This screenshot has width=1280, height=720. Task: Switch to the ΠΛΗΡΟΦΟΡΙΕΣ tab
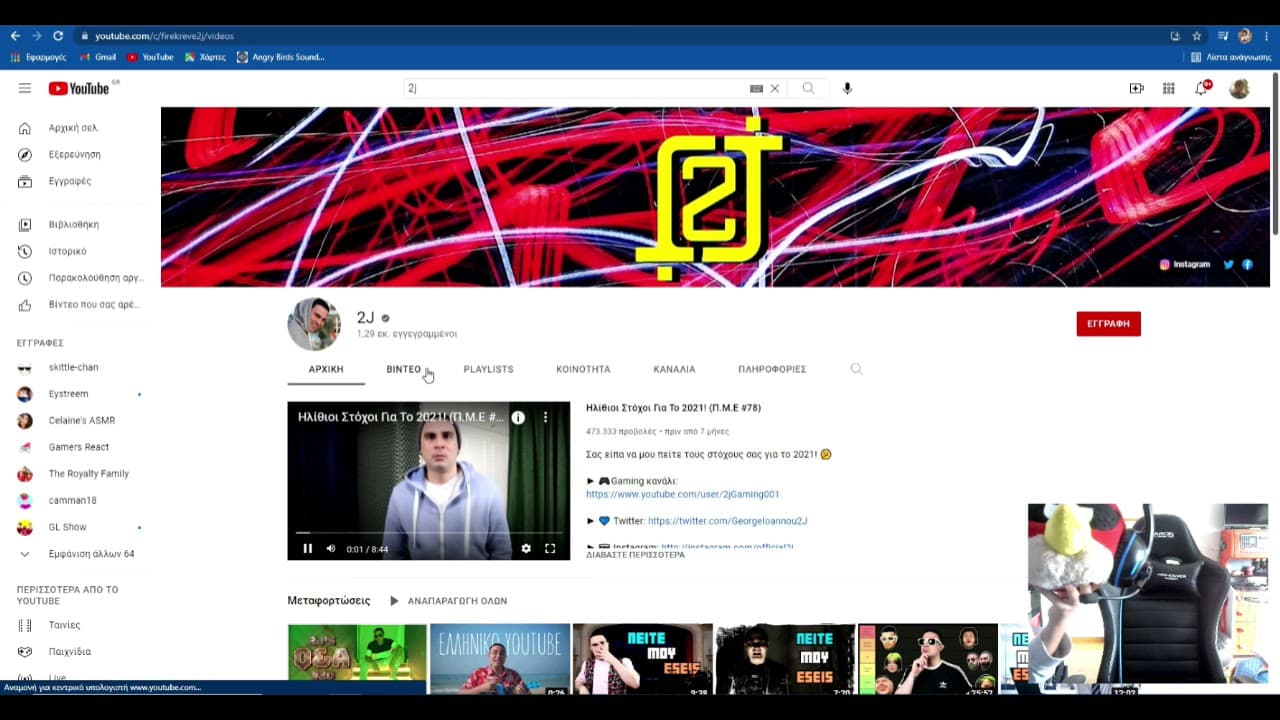(772, 369)
